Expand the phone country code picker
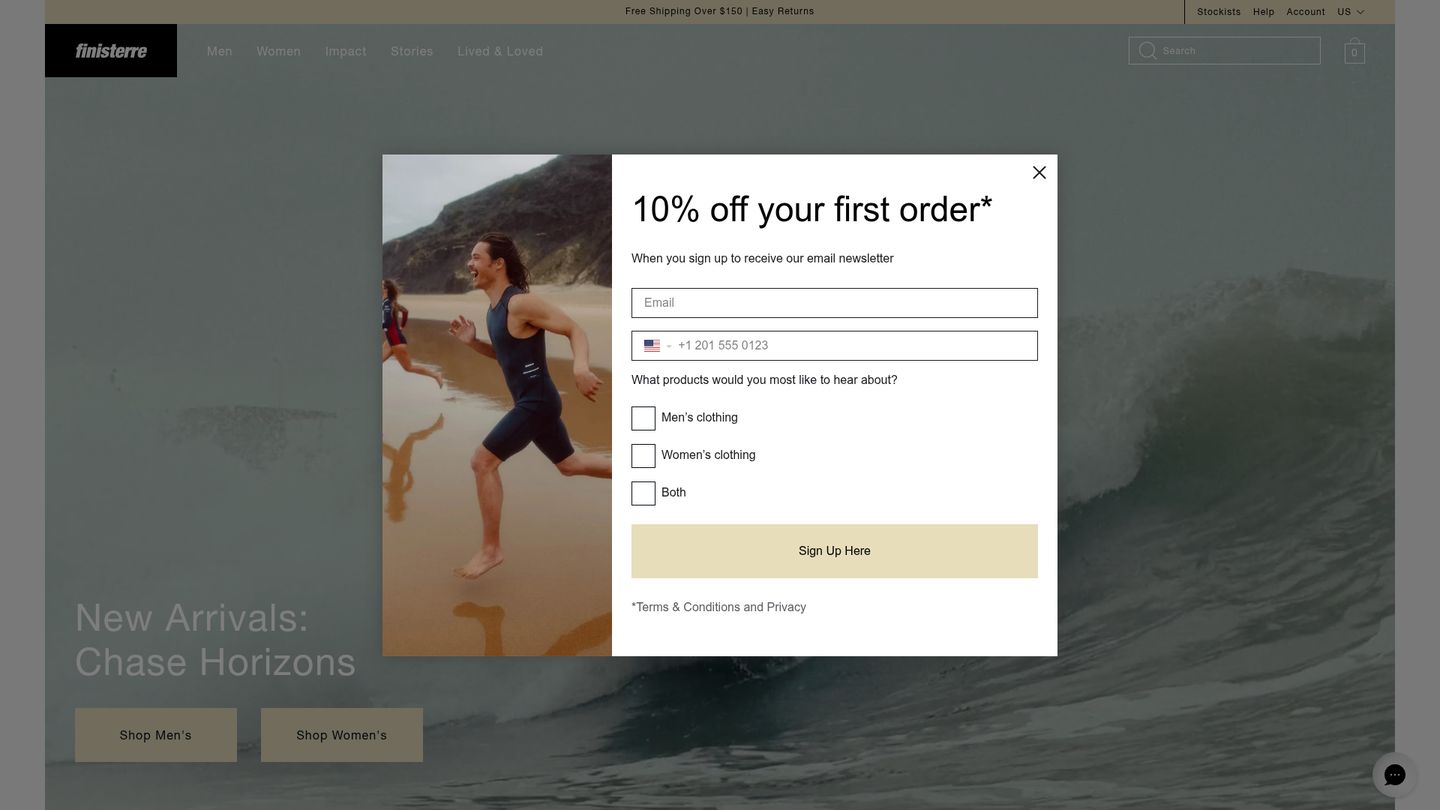 tap(667, 345)
